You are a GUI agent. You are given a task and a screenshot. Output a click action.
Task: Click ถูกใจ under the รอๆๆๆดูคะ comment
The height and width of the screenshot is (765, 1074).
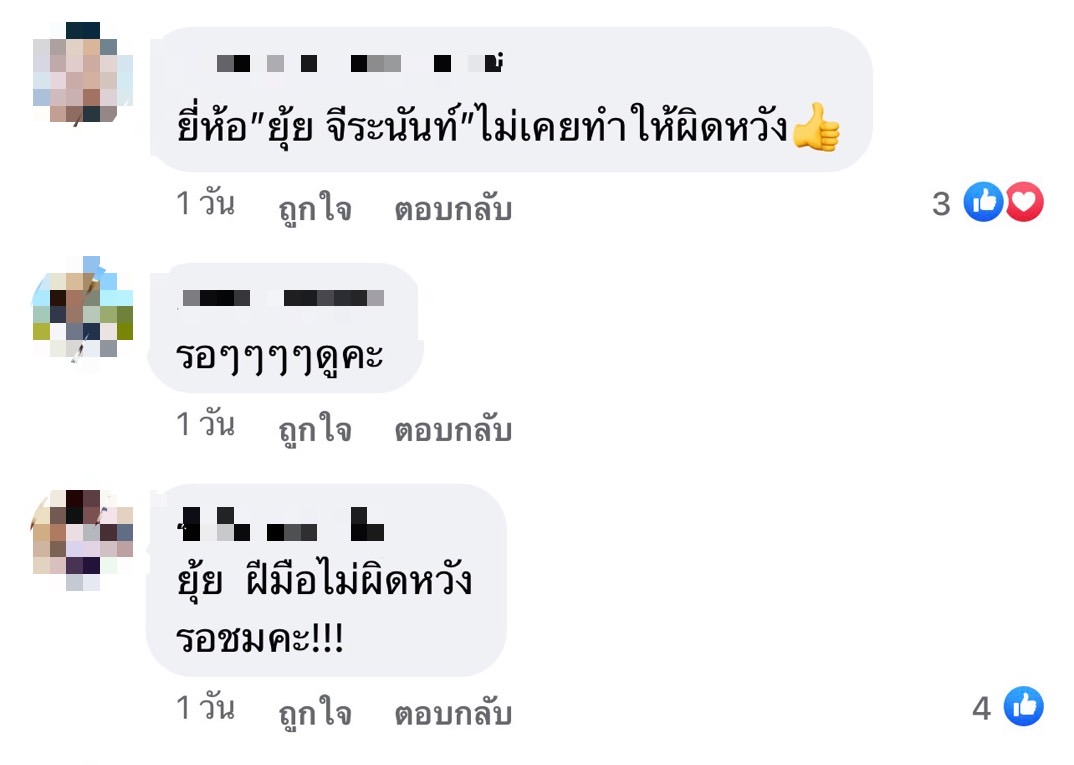[x=315, y=429]
